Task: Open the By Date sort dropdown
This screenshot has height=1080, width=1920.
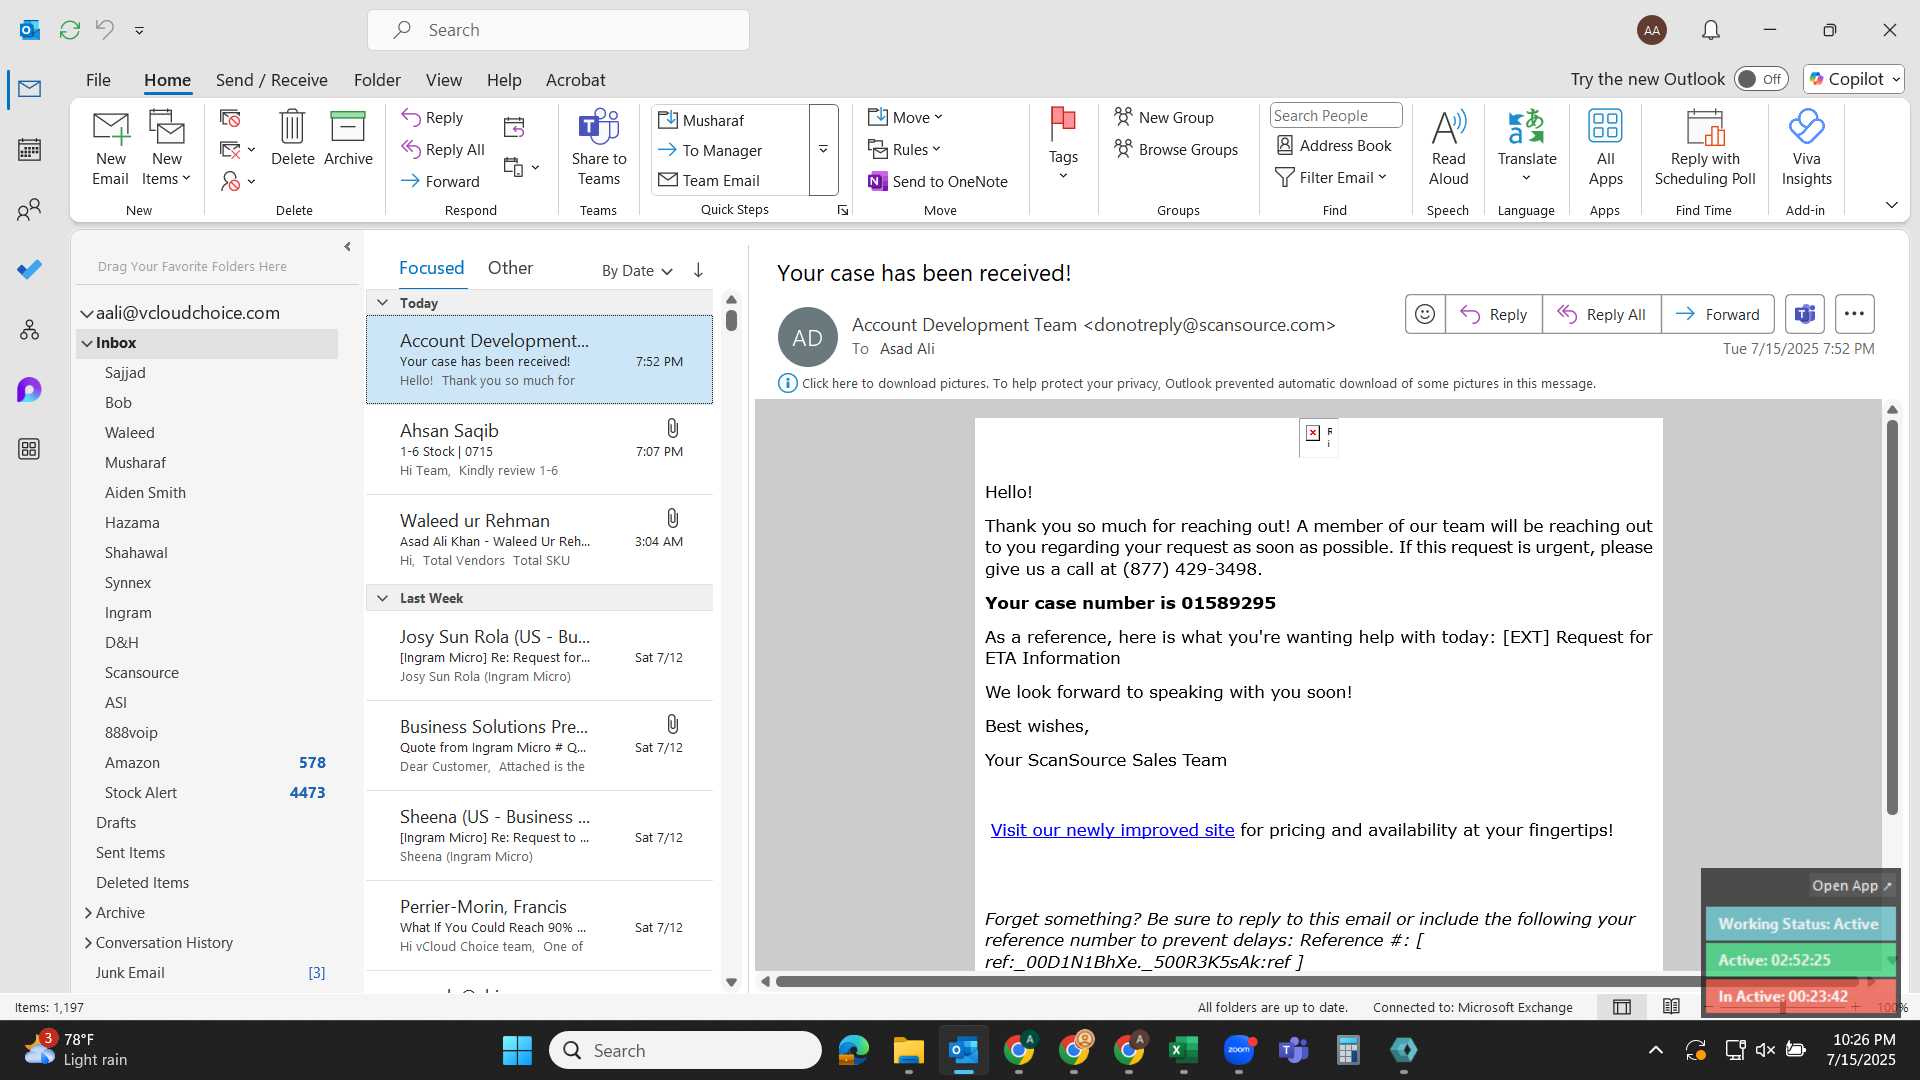Action: 637,271
